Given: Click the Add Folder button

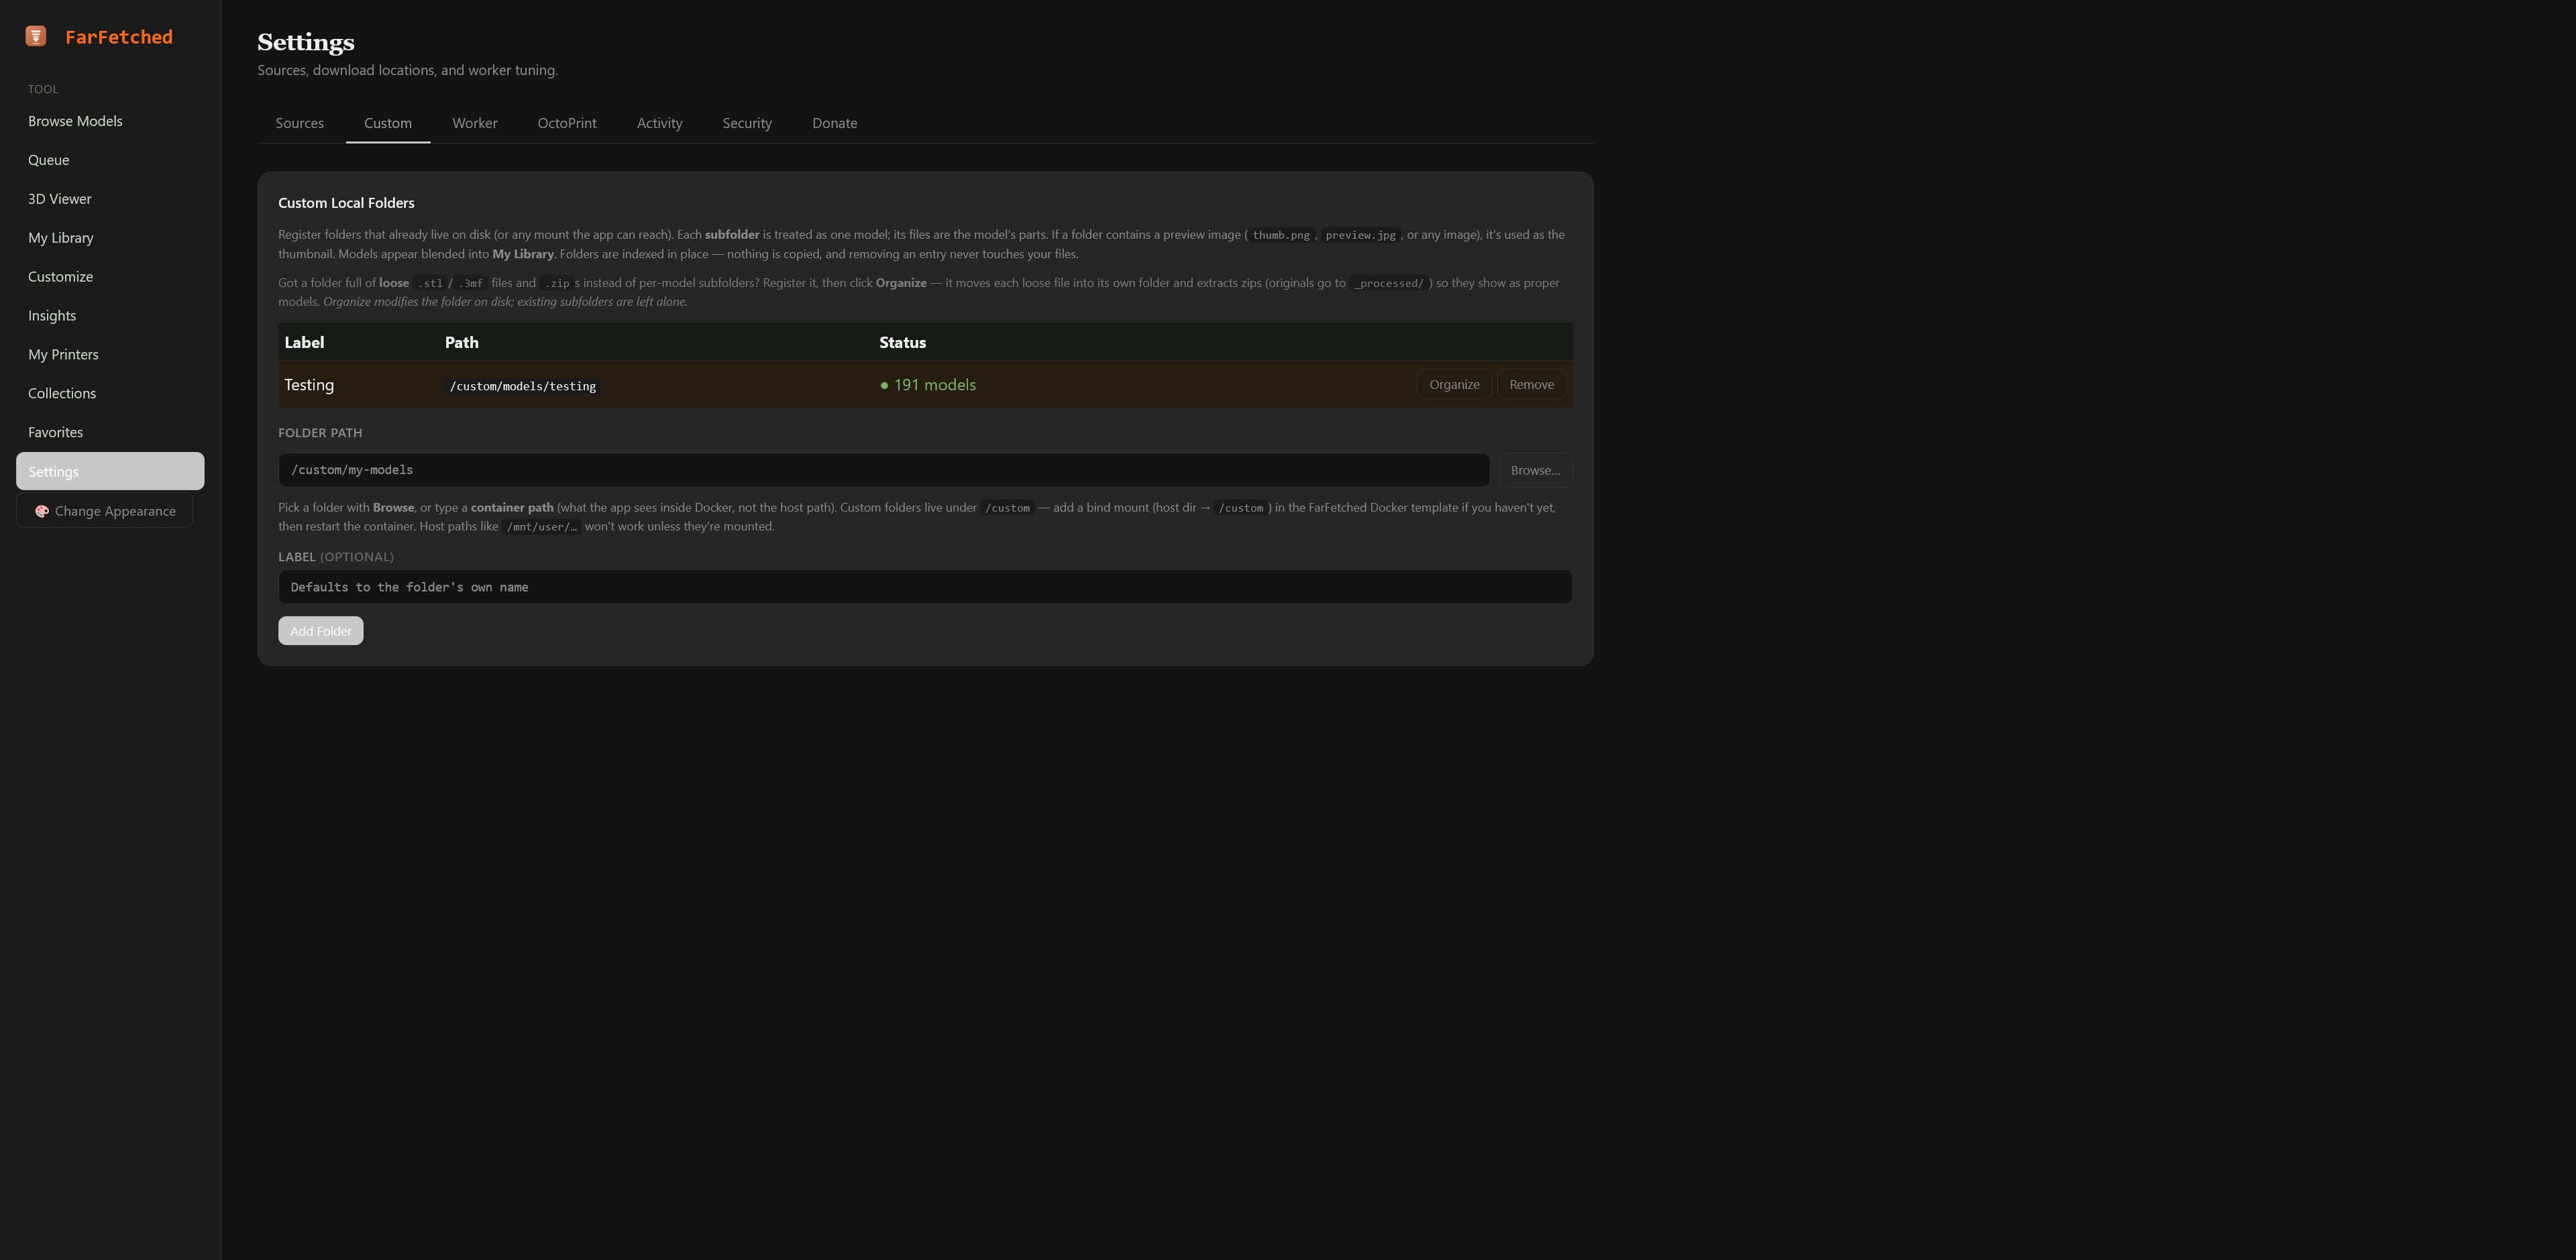Looking at the screenshot, I should 320,631.
